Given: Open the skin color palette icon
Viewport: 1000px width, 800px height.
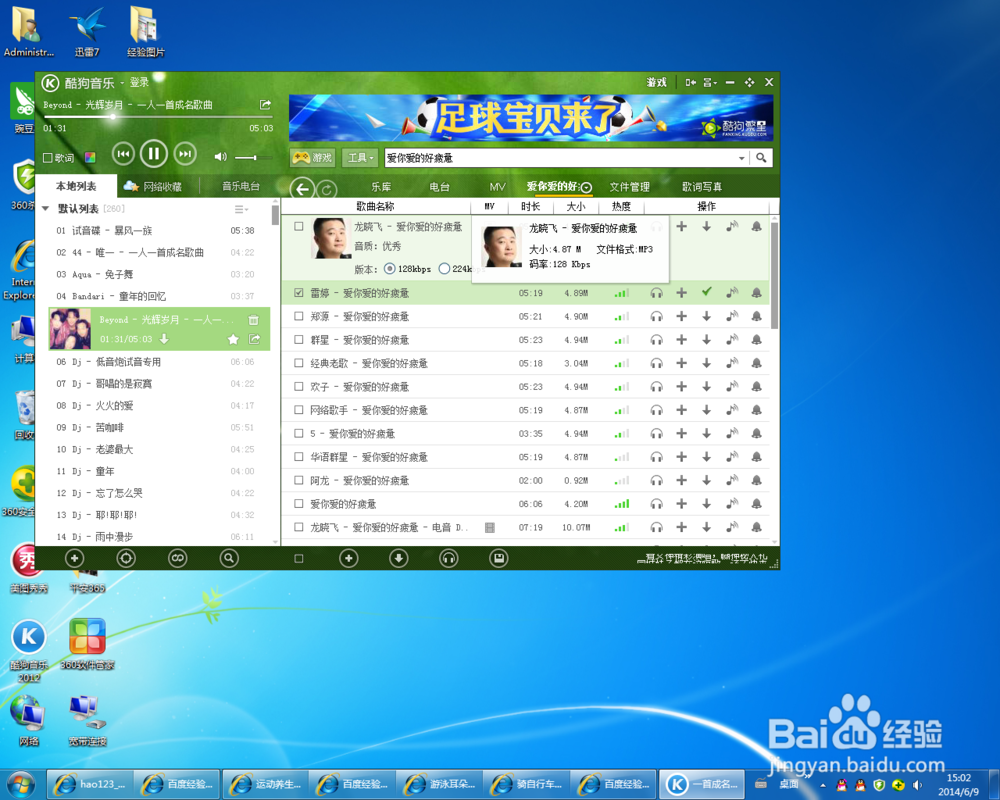Looking at the screenshot, I should [x=90, y=158].
